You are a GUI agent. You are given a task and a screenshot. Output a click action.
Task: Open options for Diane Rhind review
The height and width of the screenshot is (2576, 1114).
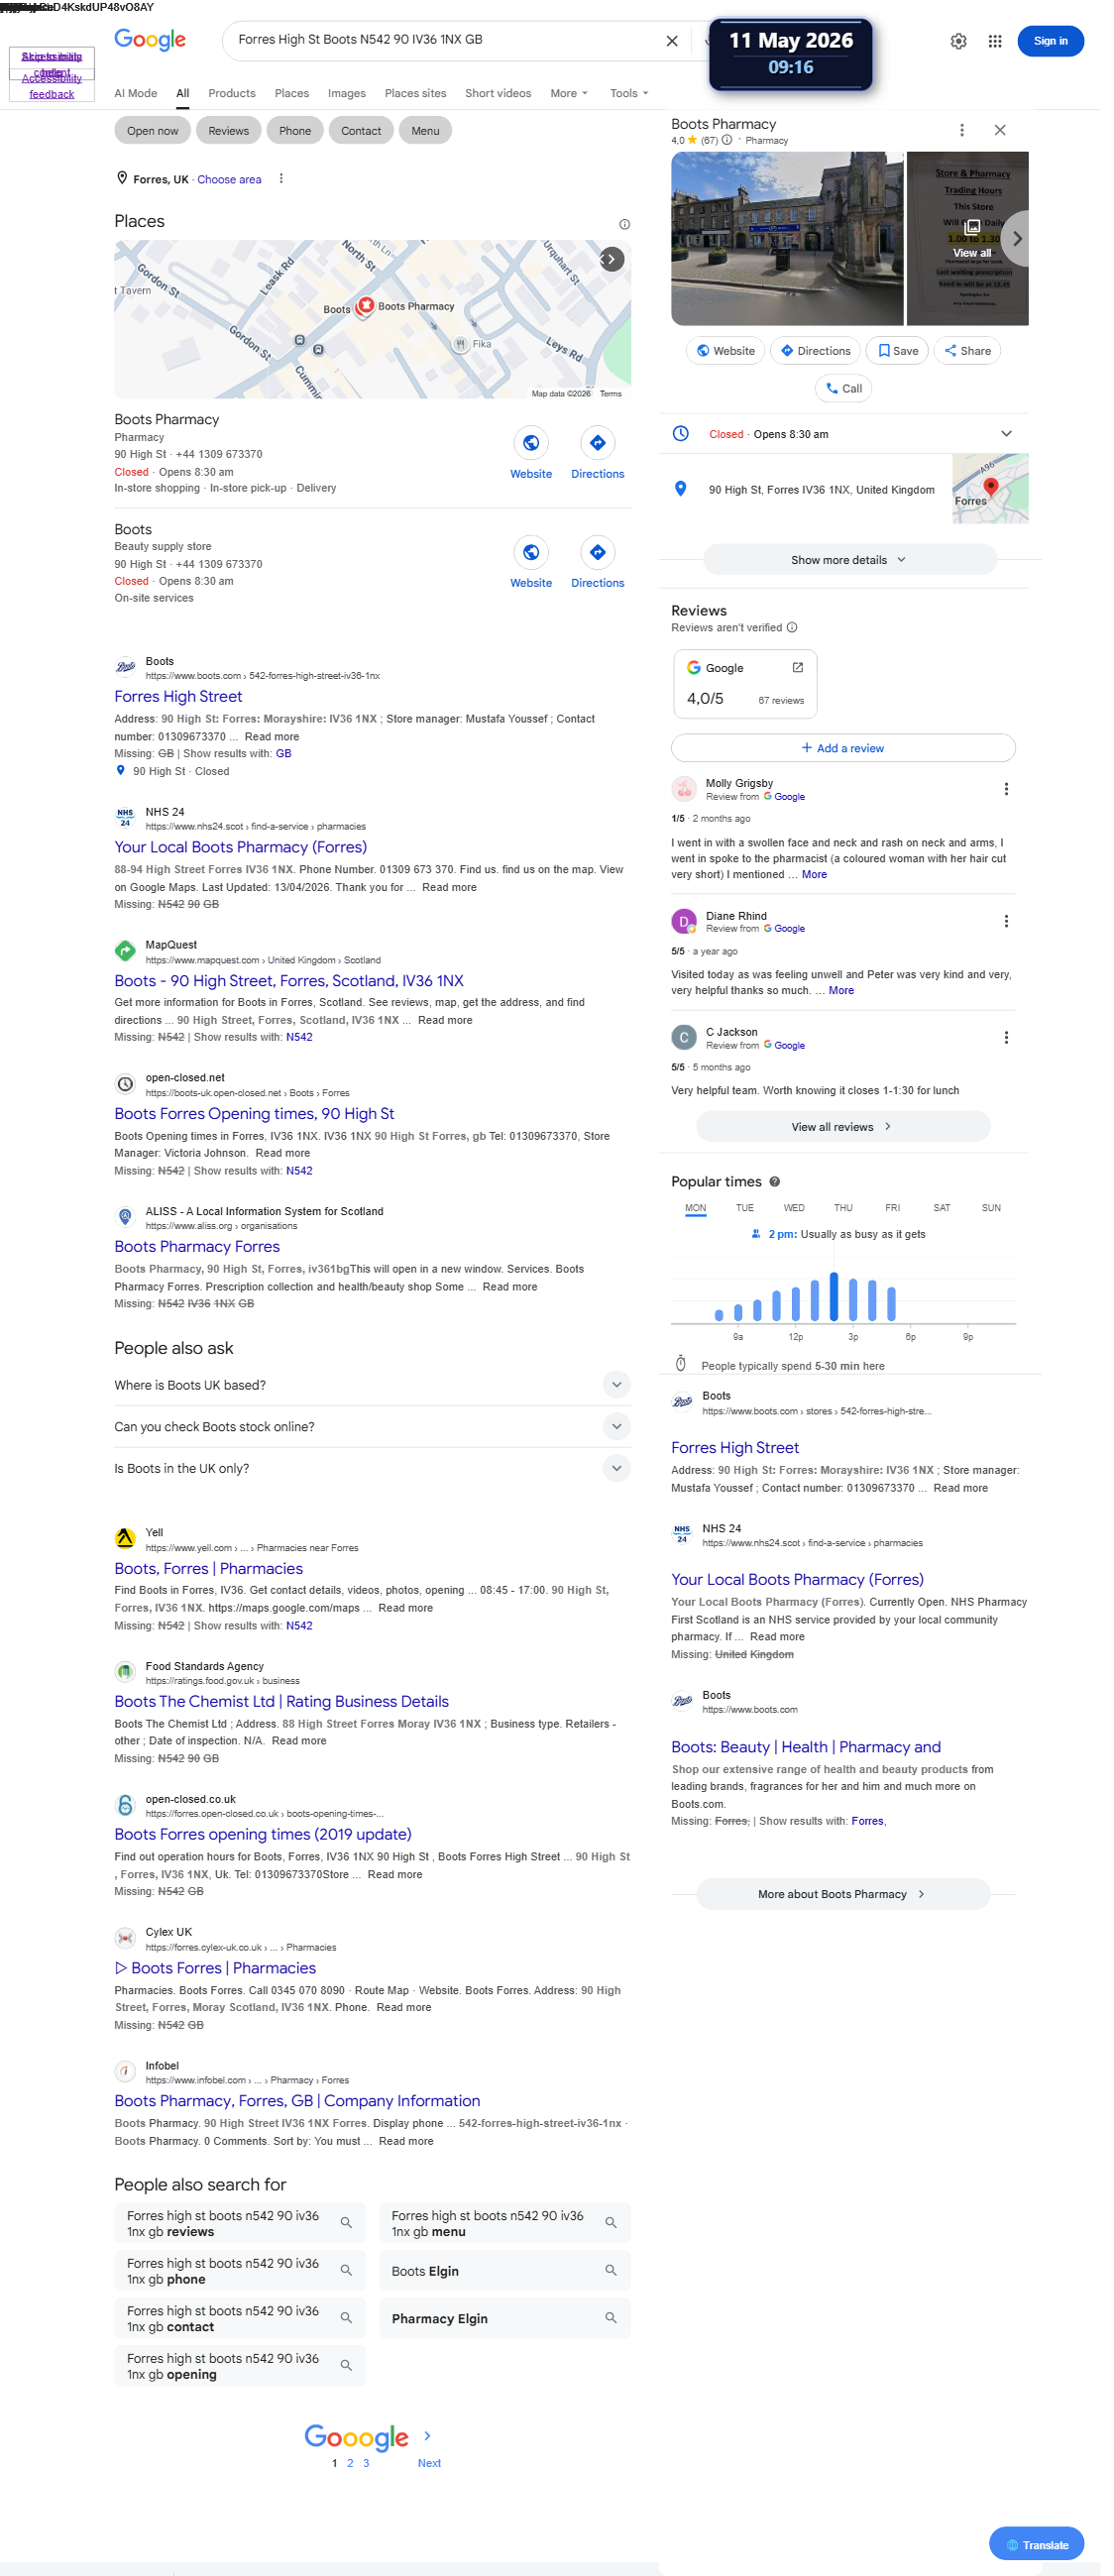coord(1018,932)
